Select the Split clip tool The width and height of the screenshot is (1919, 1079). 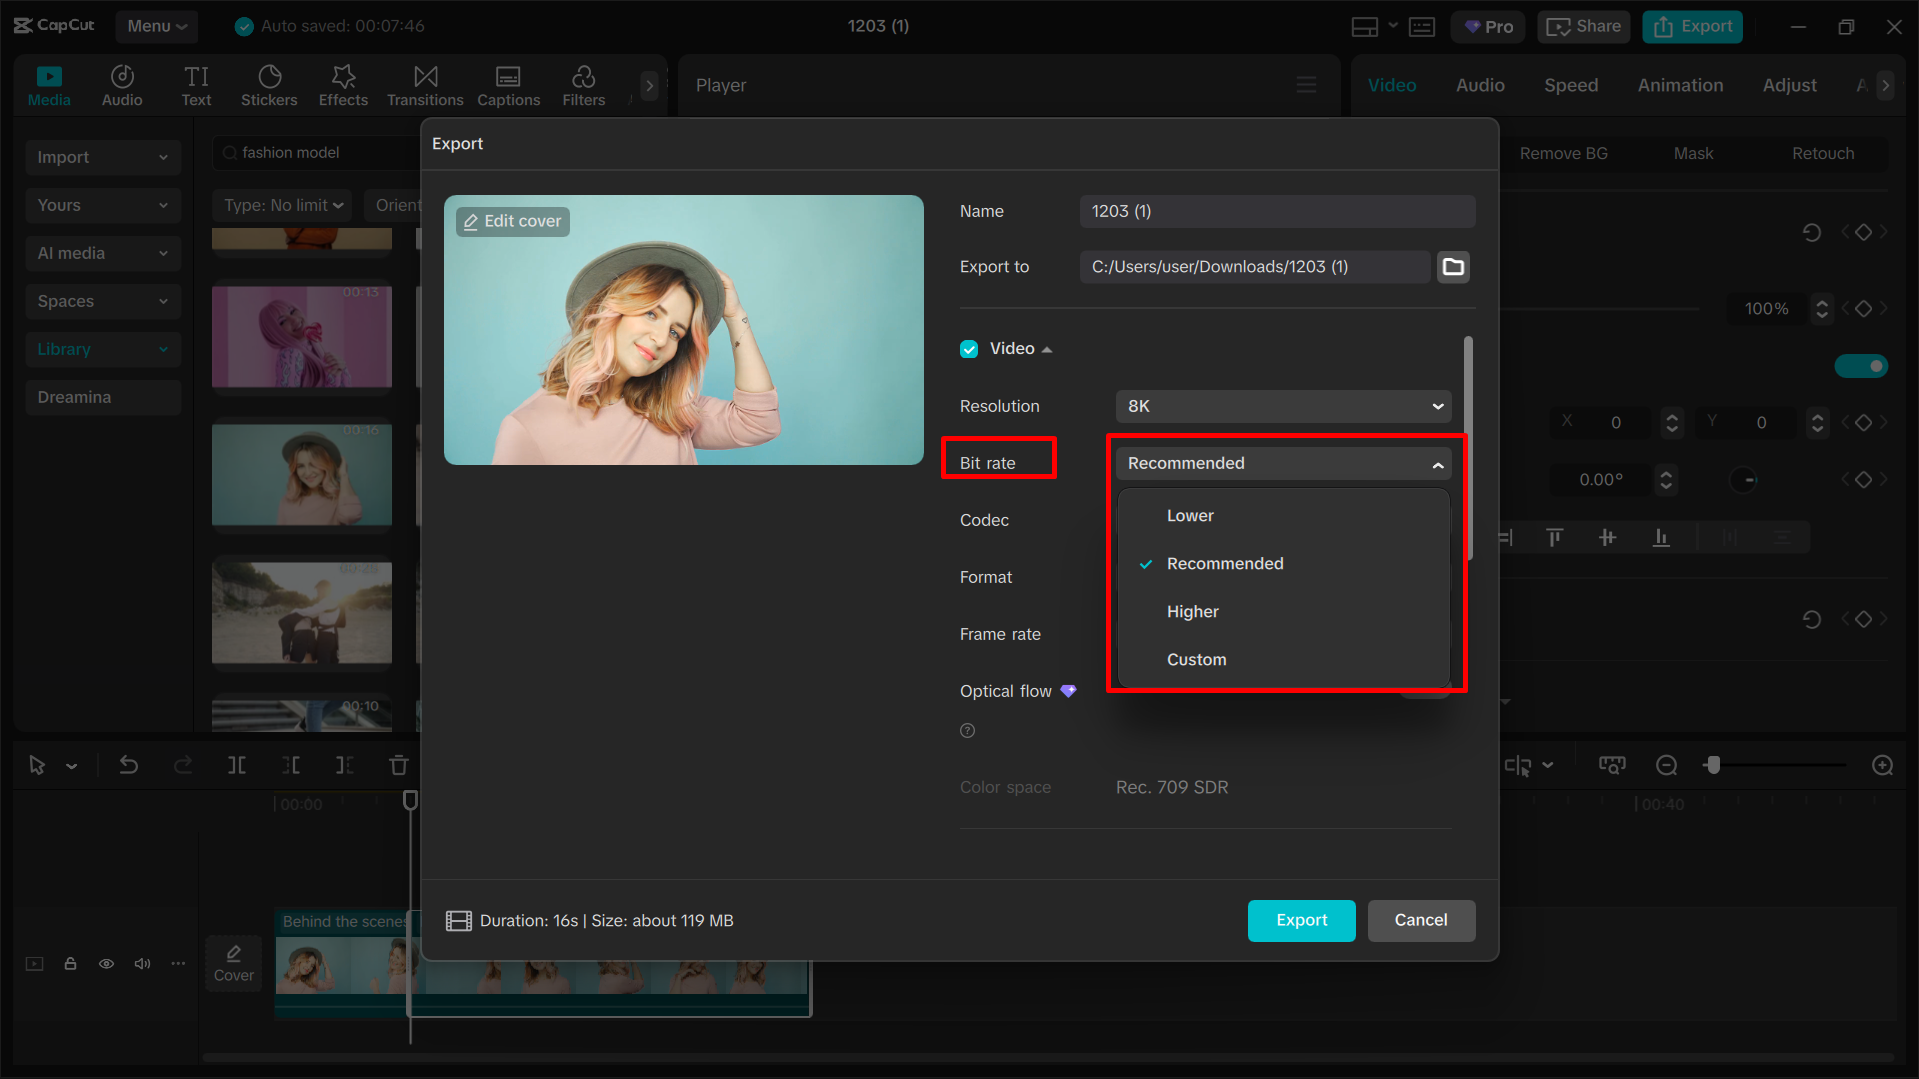tap(237, 765)
